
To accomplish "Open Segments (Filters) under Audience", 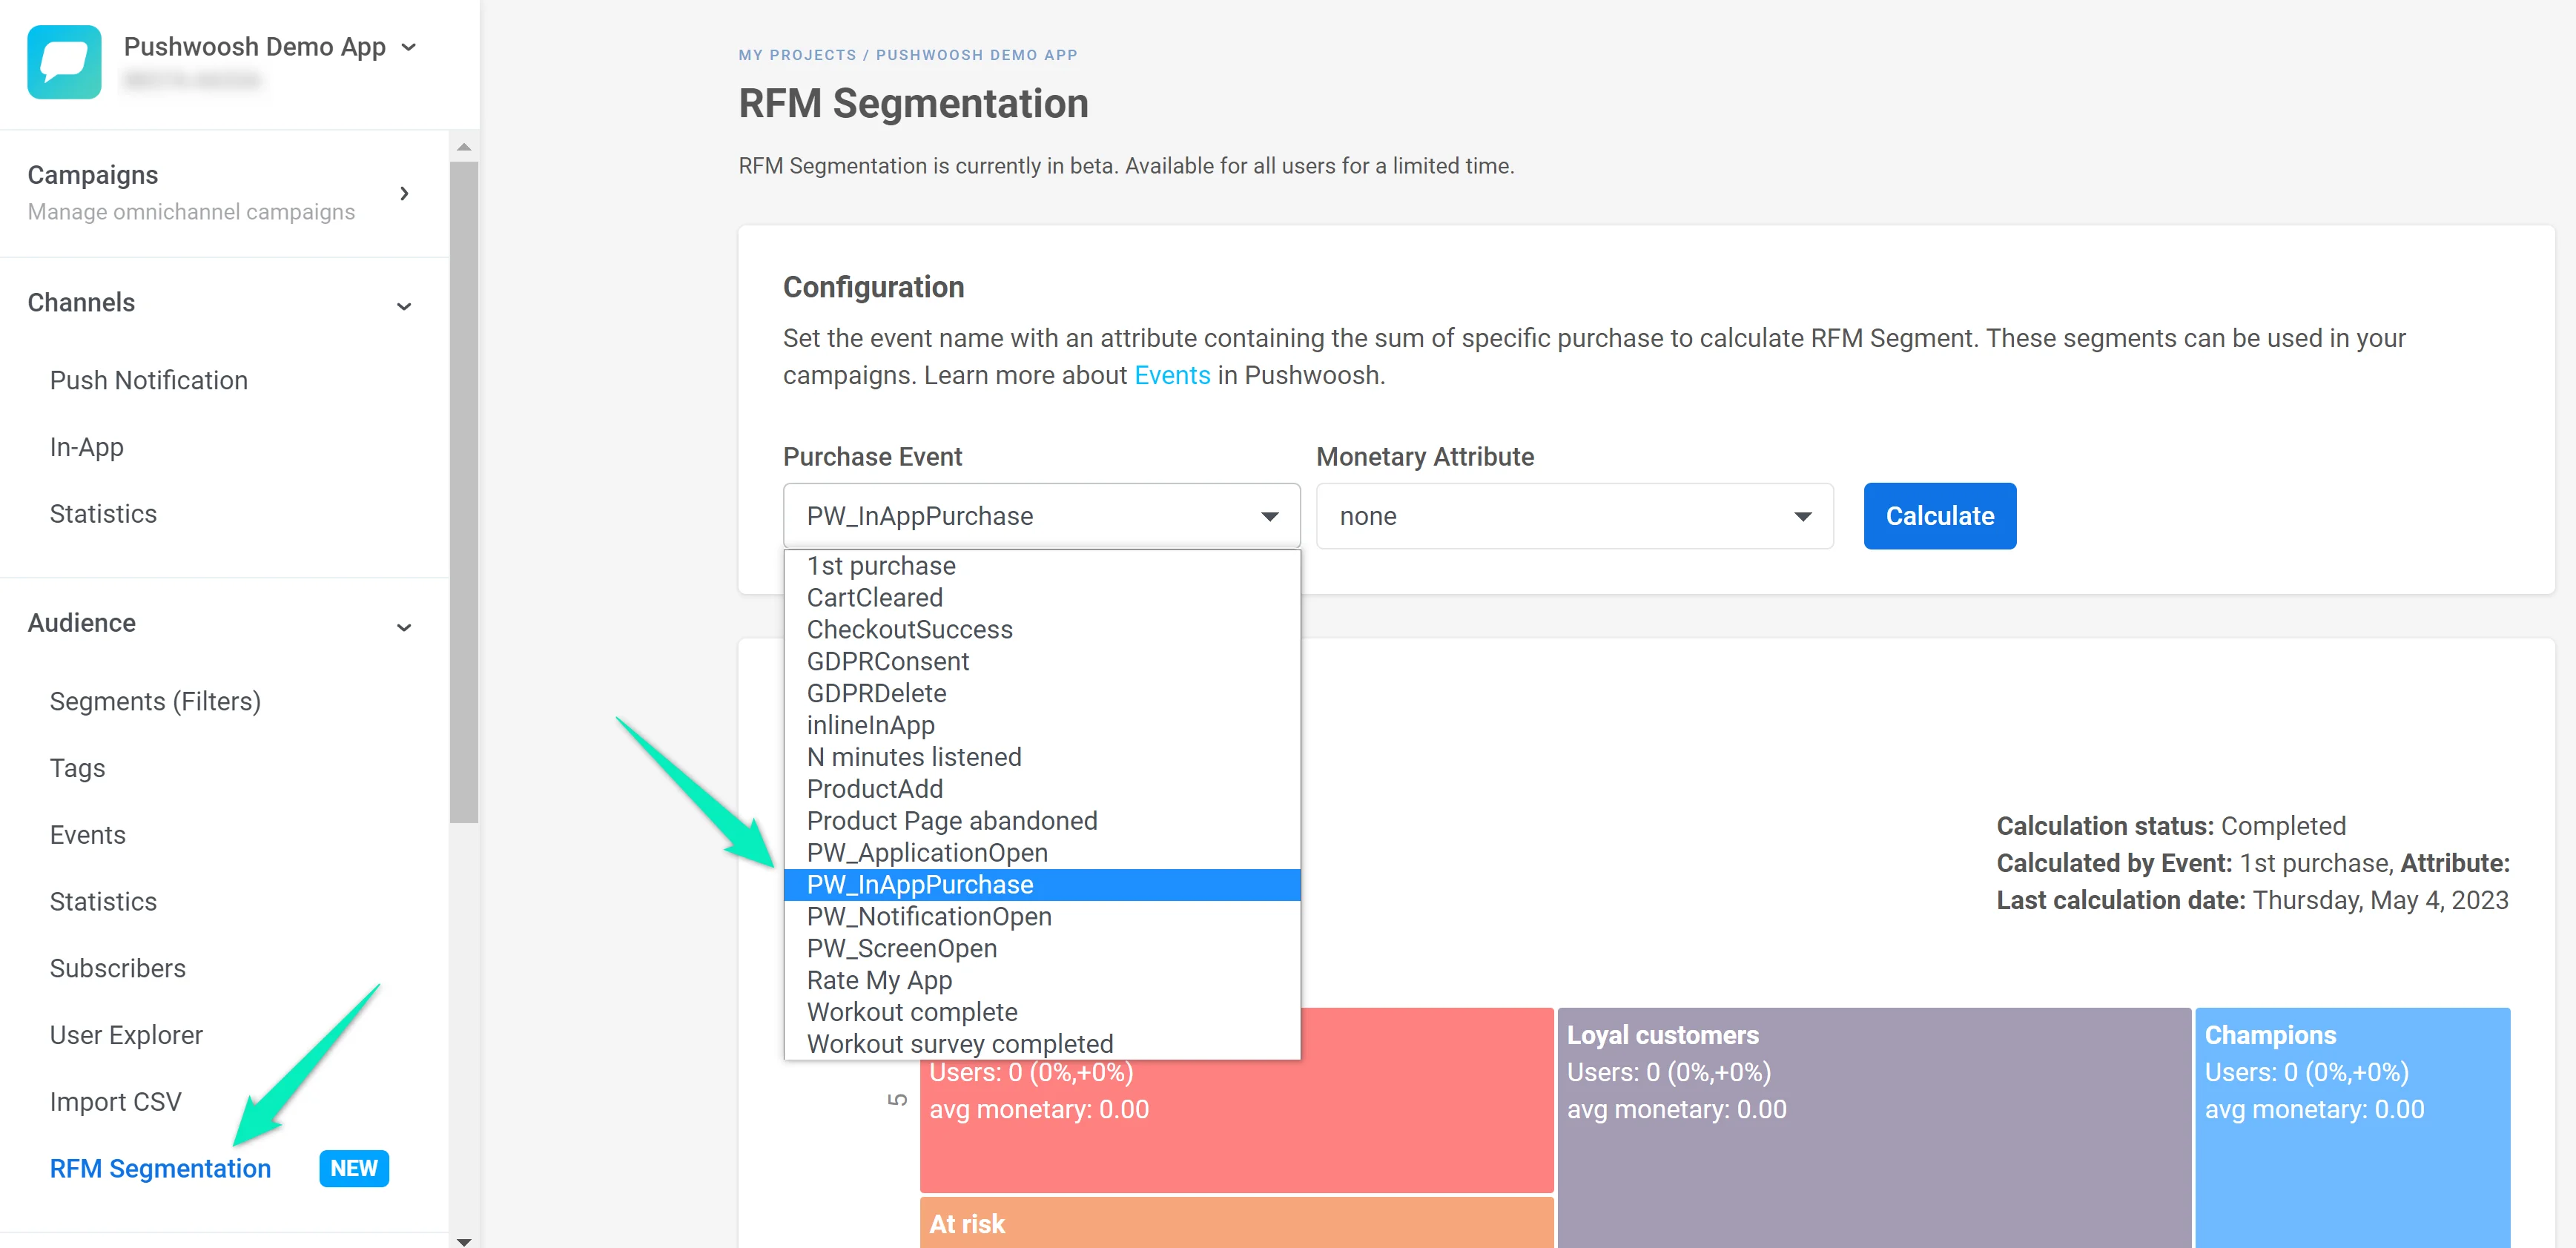I will [155, 701].
